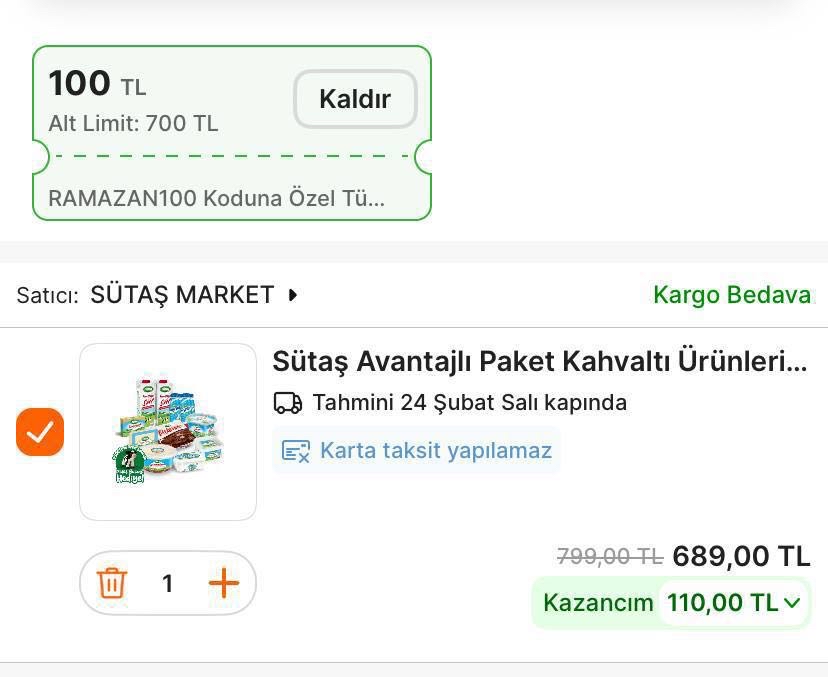Remove the 100 TL coupon with Kaldır
Image resolution: width=828 pixels, height=677 pixels.
(355, 99)
